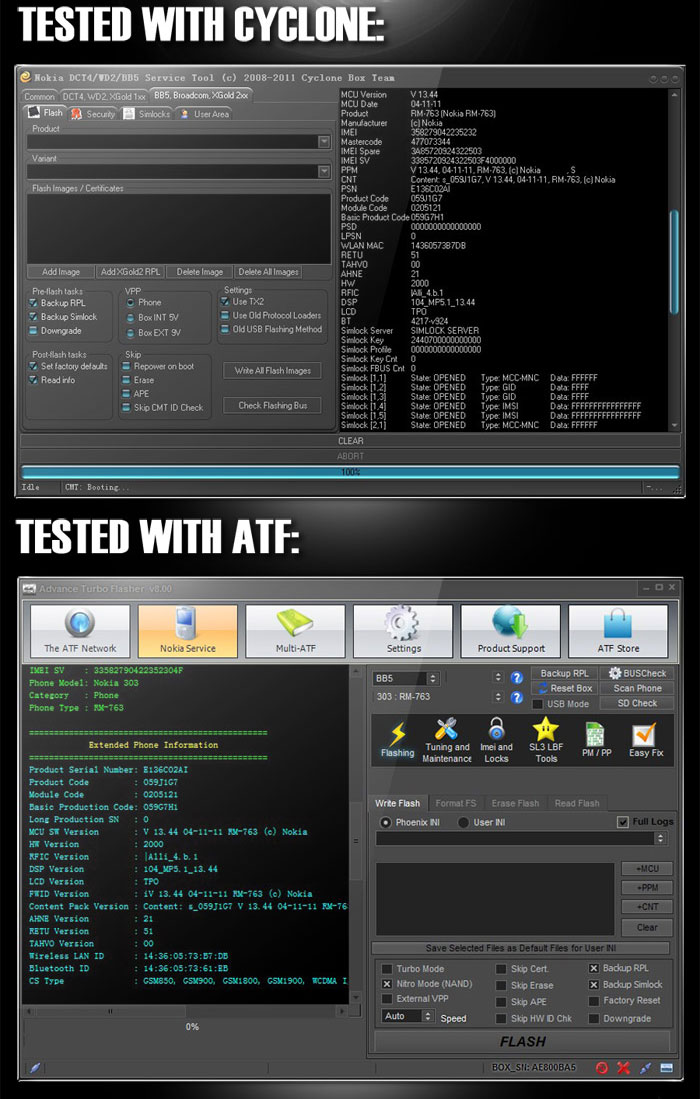Click ATF log horizontal scrollbar
This screenshot has width=700, height=1099.
pos(185,1011)
